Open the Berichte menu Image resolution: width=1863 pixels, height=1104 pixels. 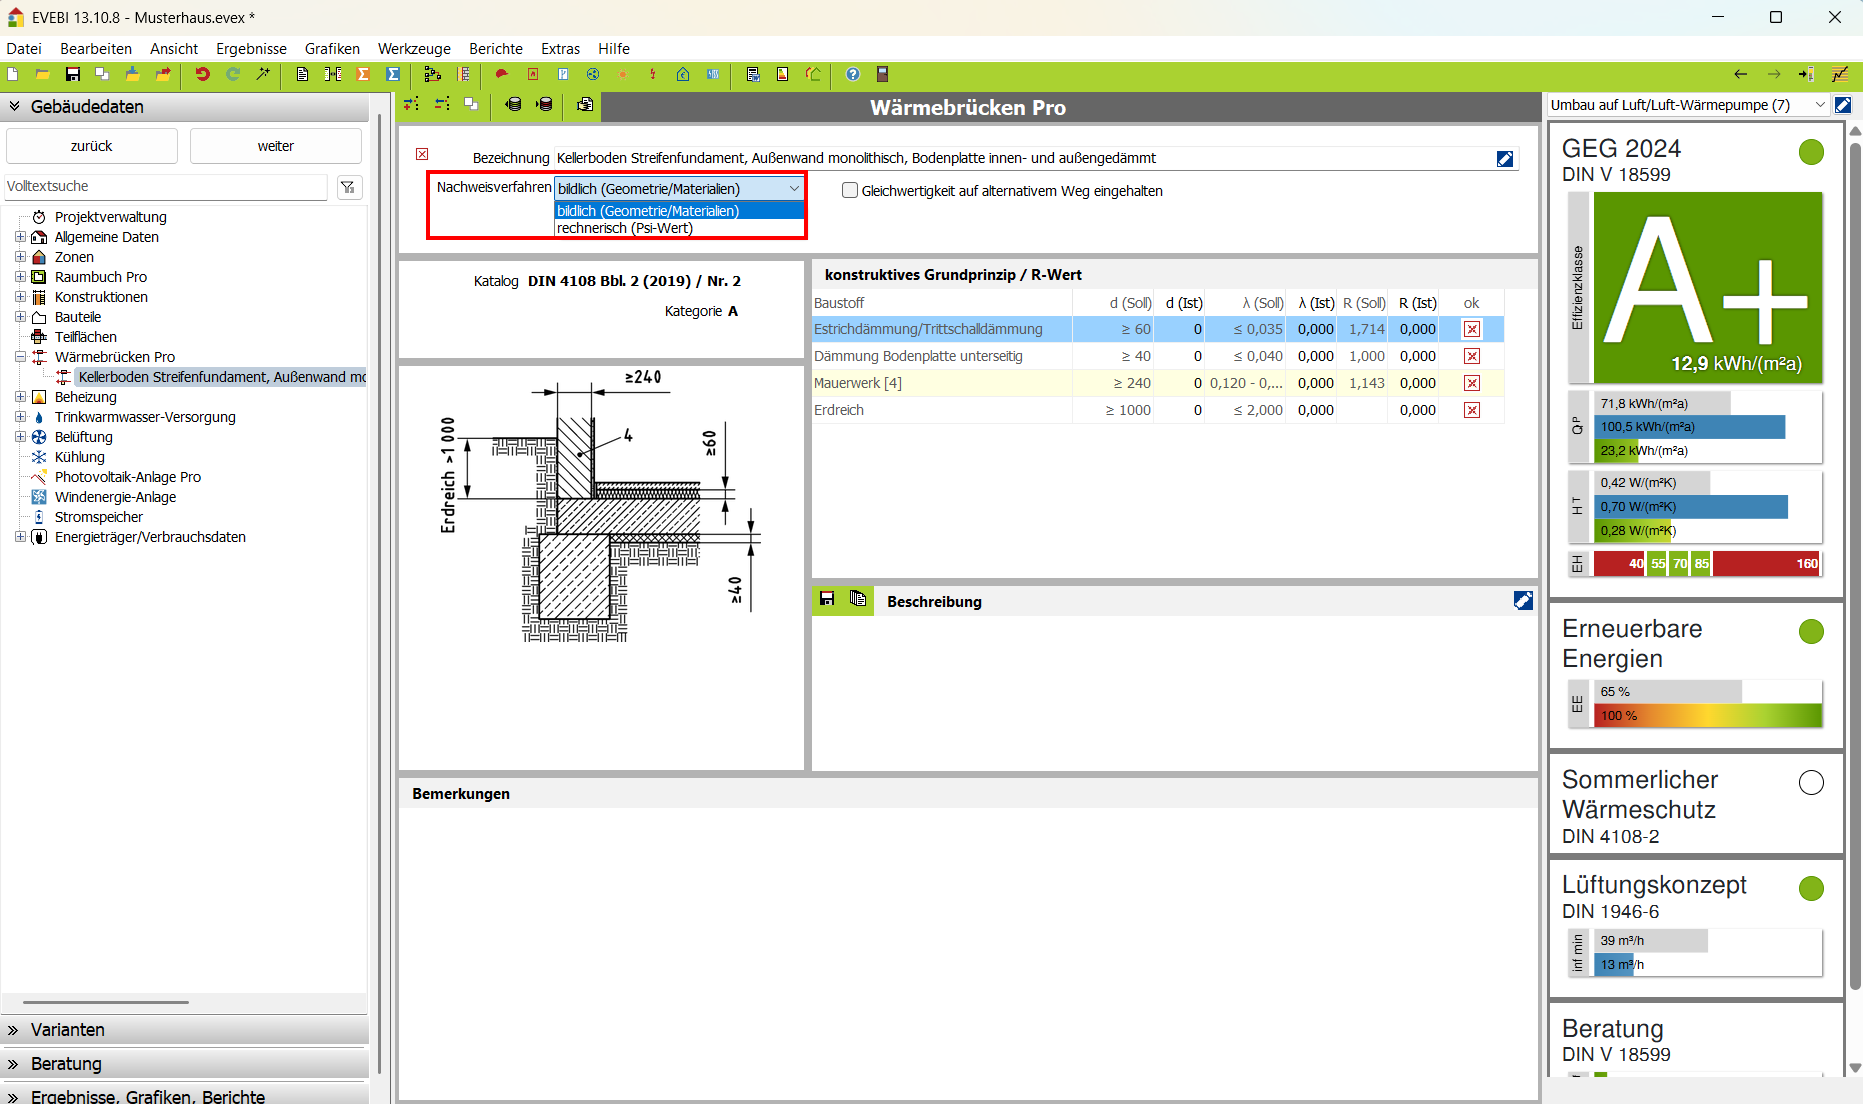click(x=495, y=49)
